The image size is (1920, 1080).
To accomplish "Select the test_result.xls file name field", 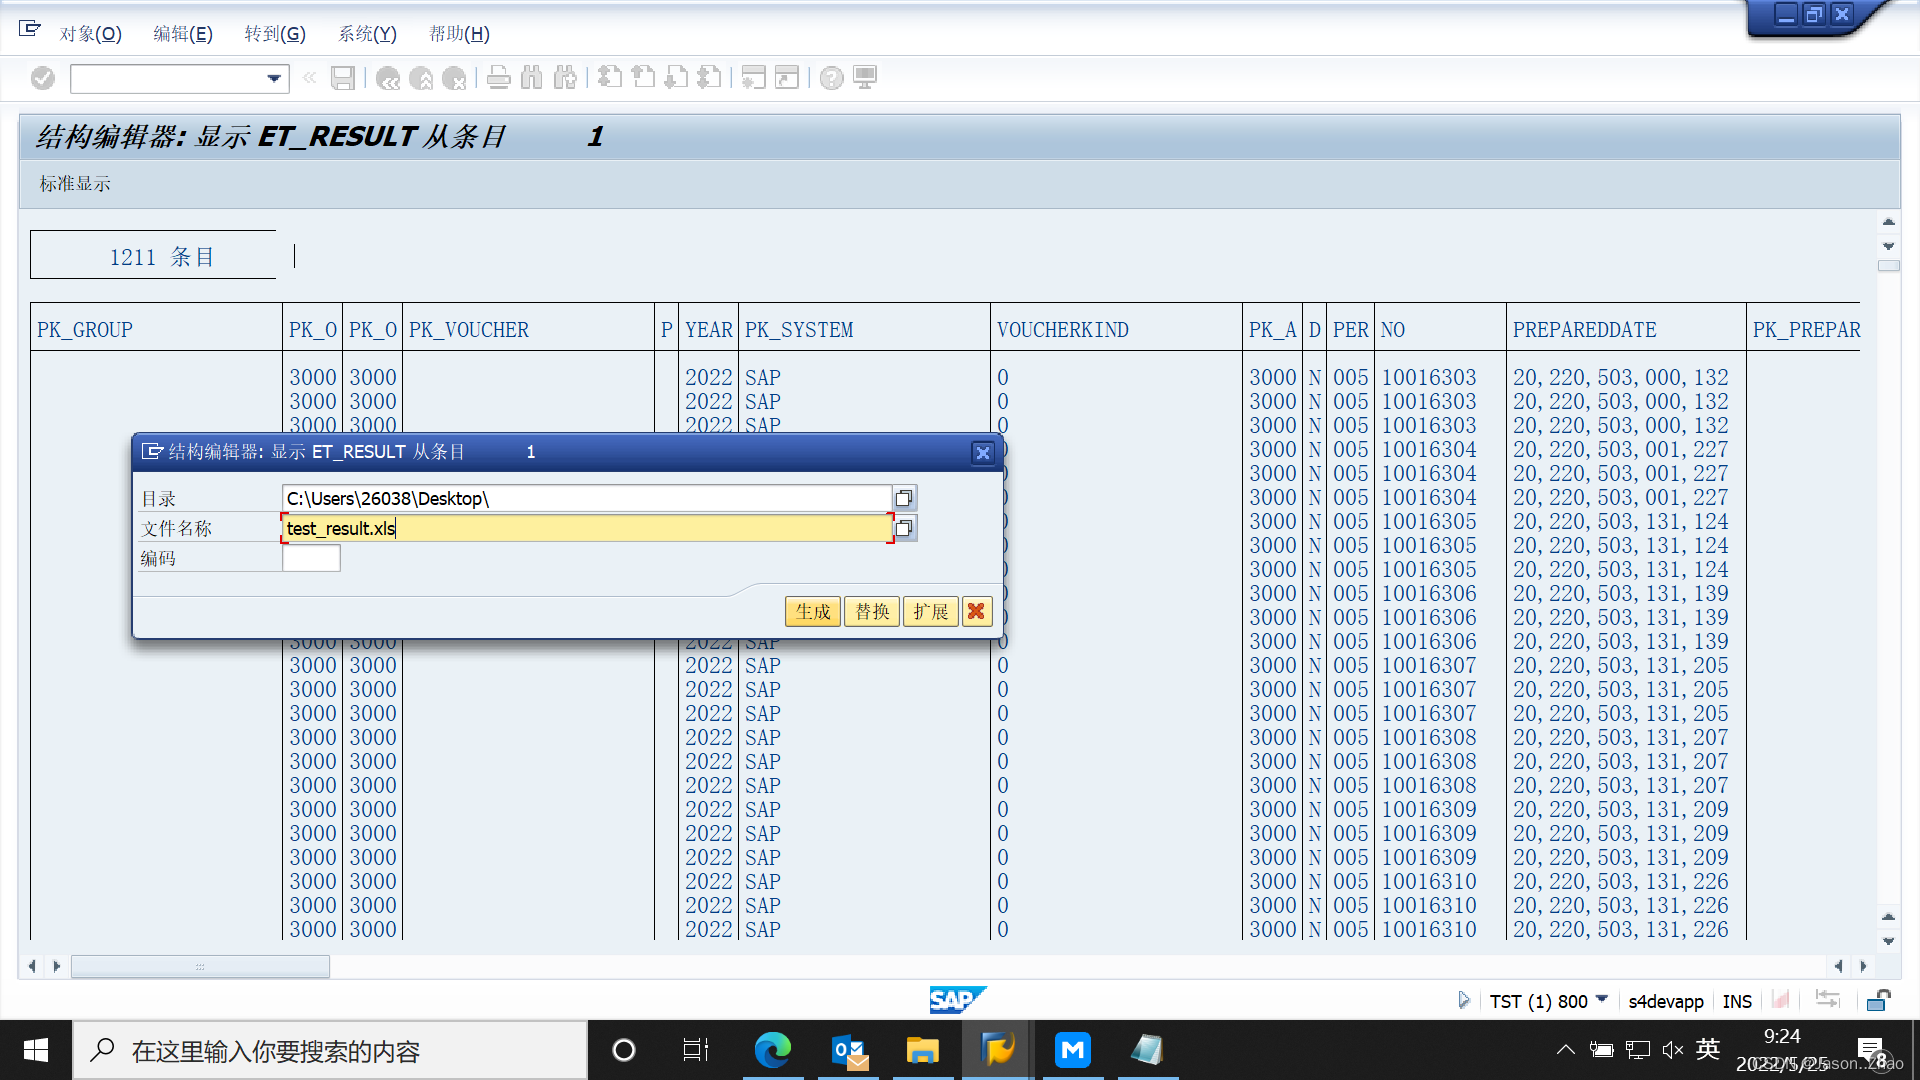I will pyautogui.click(x=585, y=528).
